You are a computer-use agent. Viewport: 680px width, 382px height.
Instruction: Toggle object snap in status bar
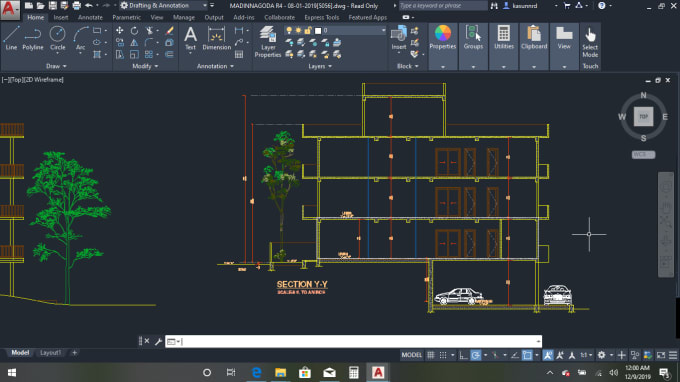coord(527,355)
